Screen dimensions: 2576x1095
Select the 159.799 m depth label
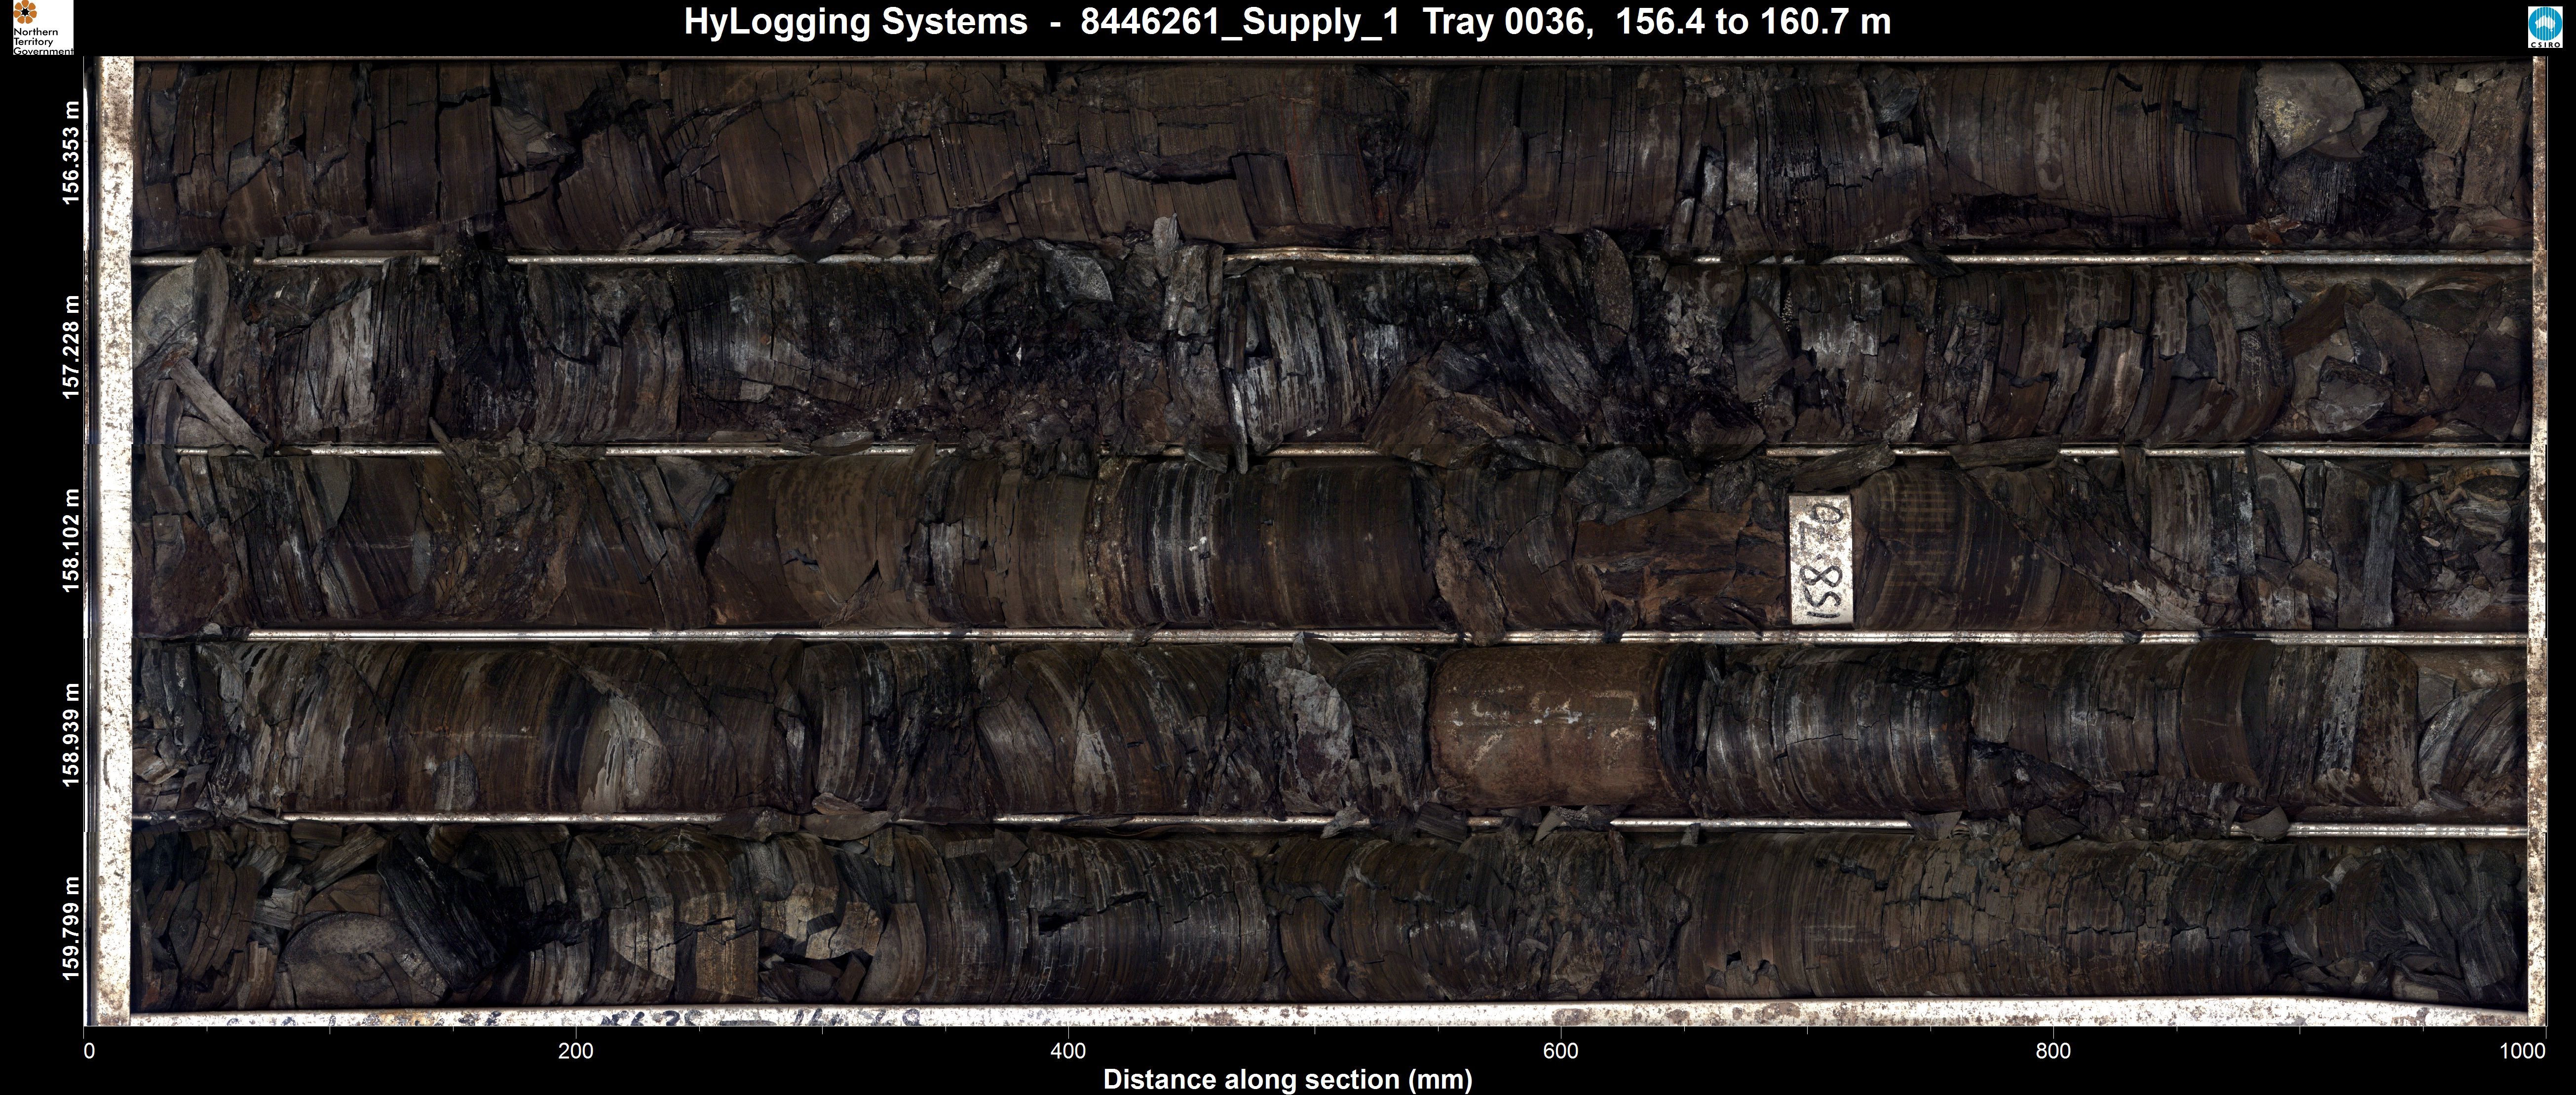pos(71,929)
